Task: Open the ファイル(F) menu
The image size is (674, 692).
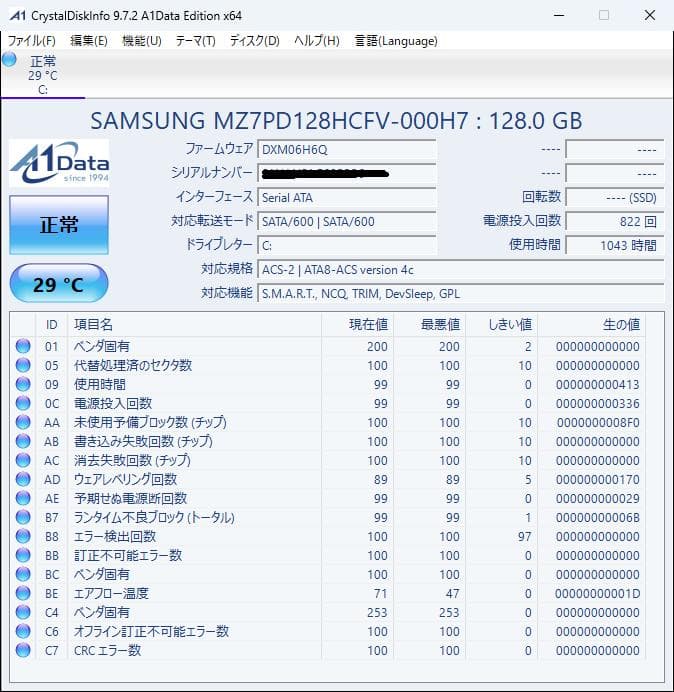Action: point(32,41)
